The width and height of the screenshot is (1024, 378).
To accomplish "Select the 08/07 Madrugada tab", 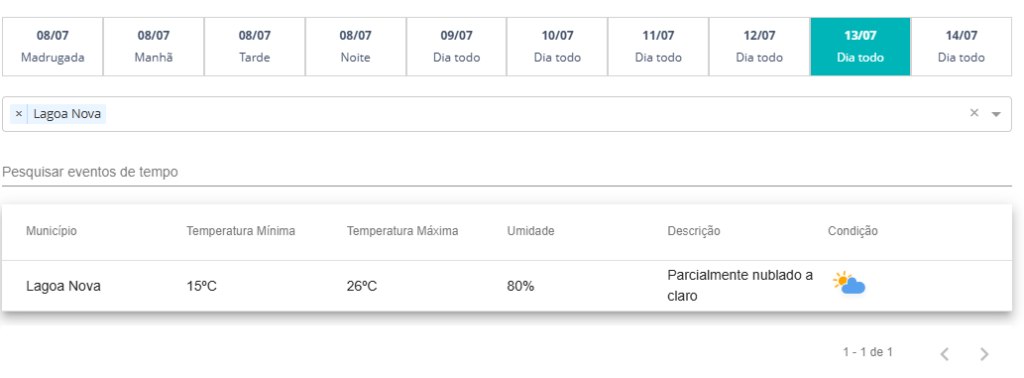I will (x=52, y=46).
